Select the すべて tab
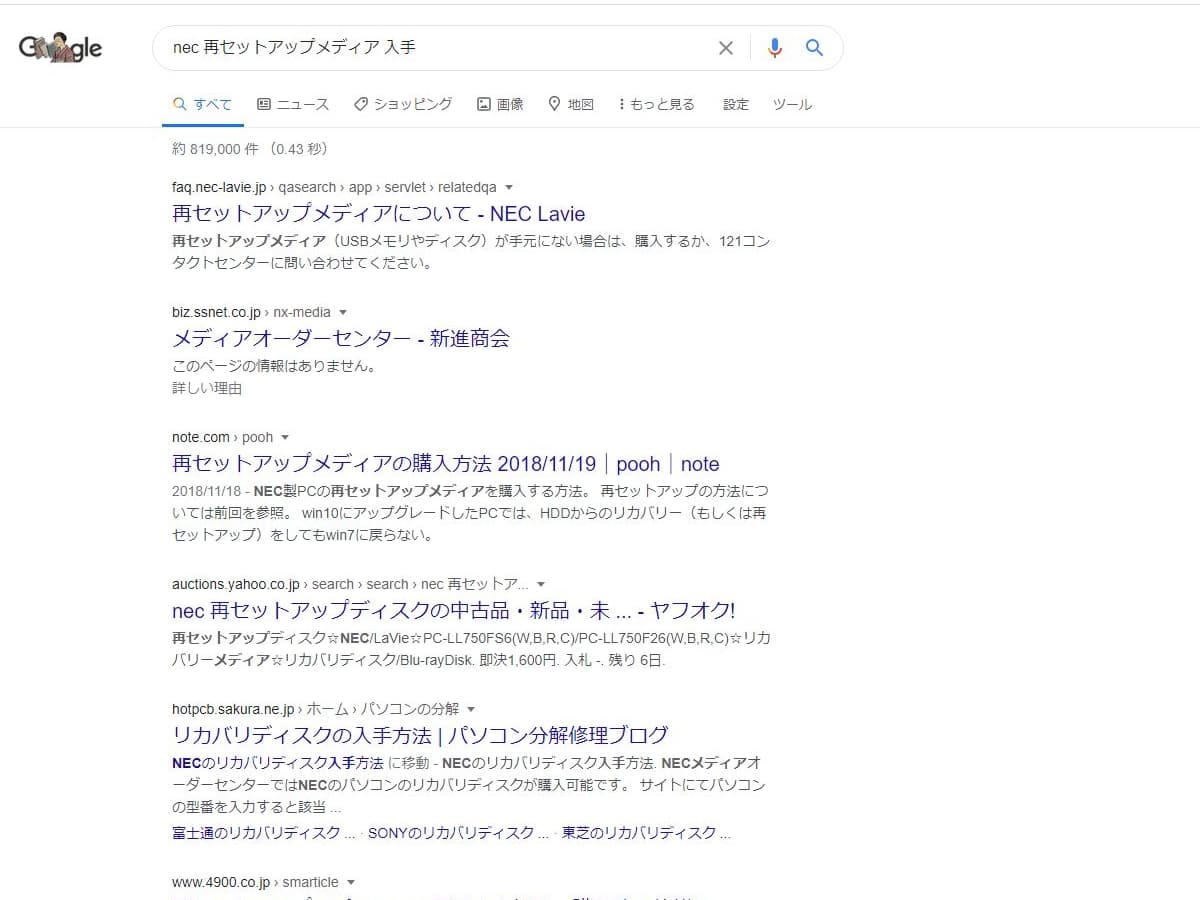This screenshot has height=900, width=1200. tap(202, 104)
